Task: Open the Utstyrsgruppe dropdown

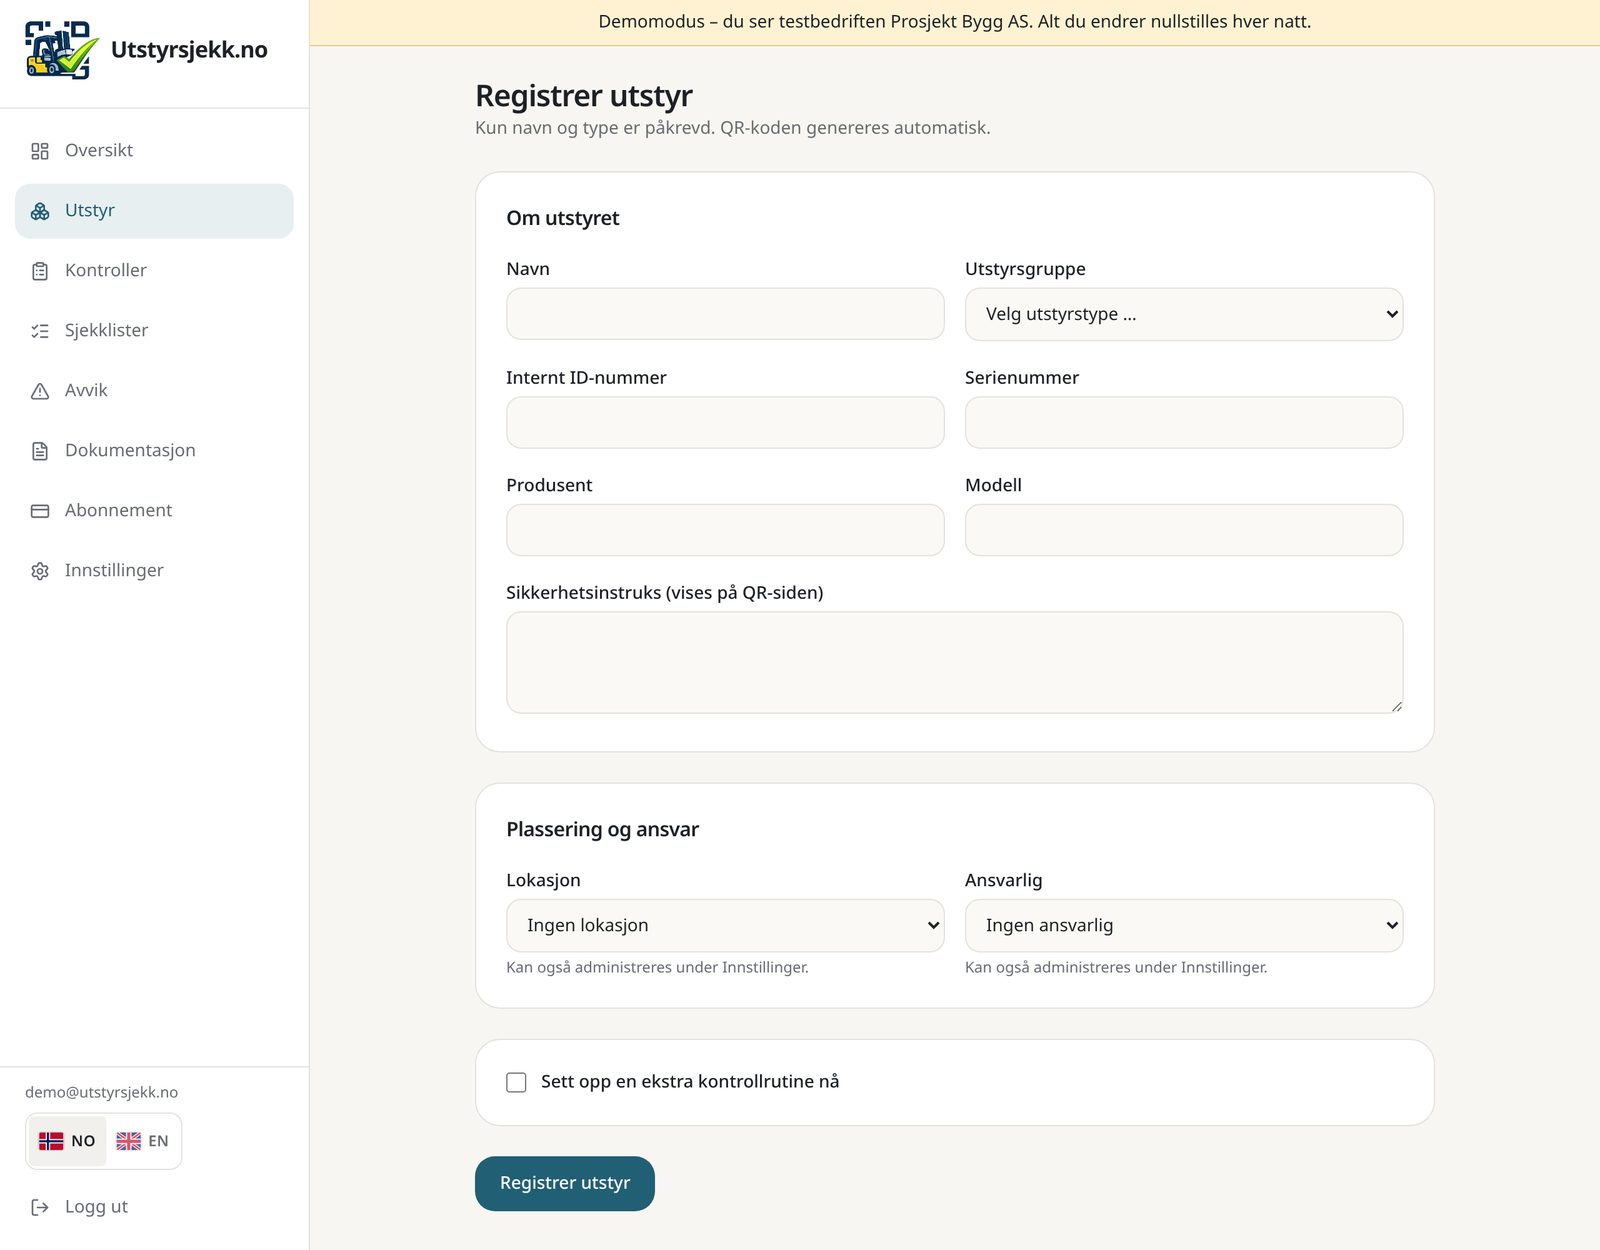Action: pyautogui.click(x=1183, y=314)
